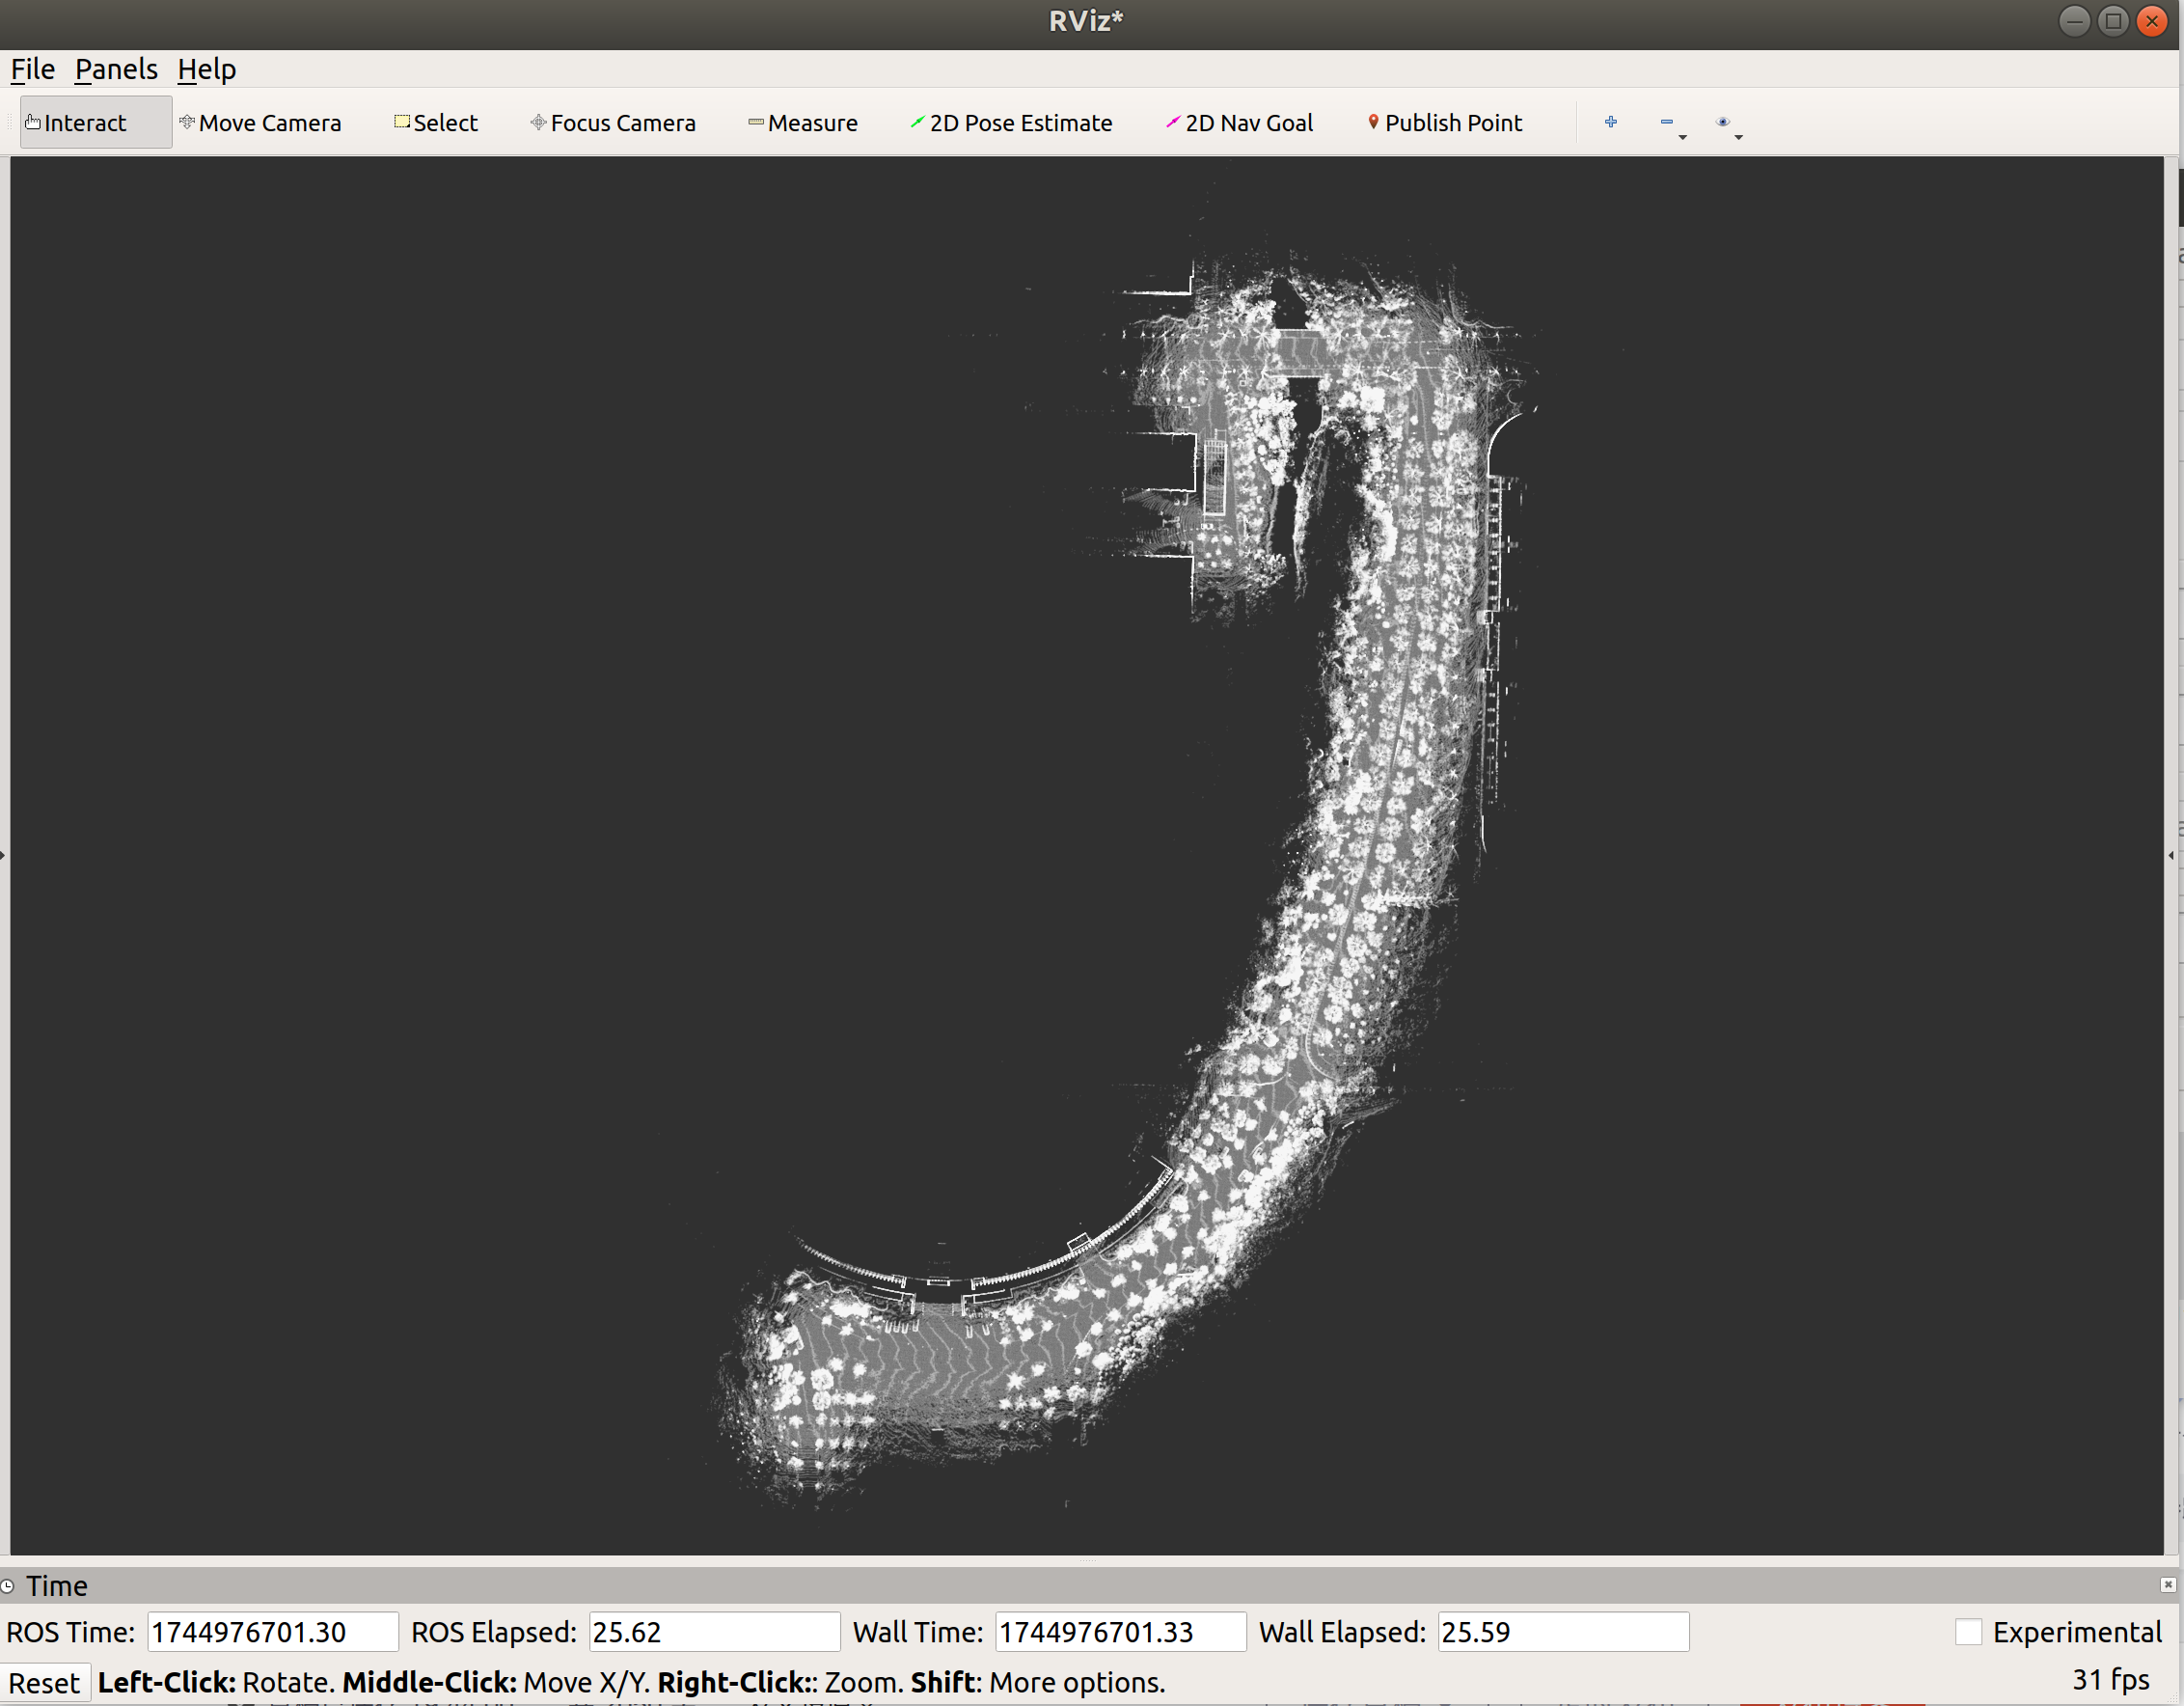
Task: Enable the Focus Camera tool
Action: pos(613,123)
